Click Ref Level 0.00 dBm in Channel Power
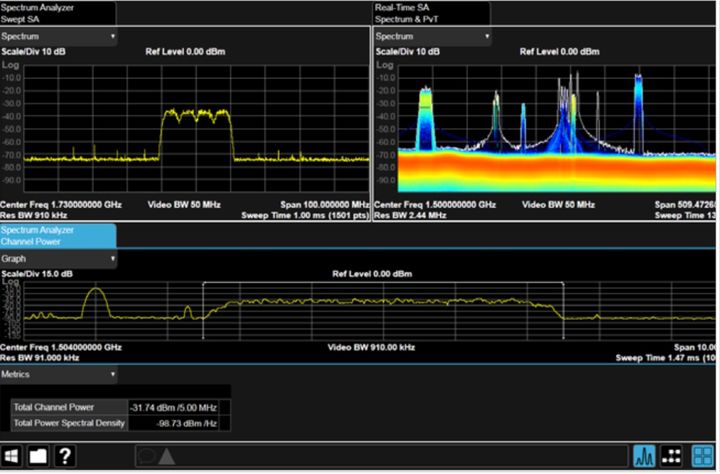Screen dimensions: 720x474 click(372, 274)
